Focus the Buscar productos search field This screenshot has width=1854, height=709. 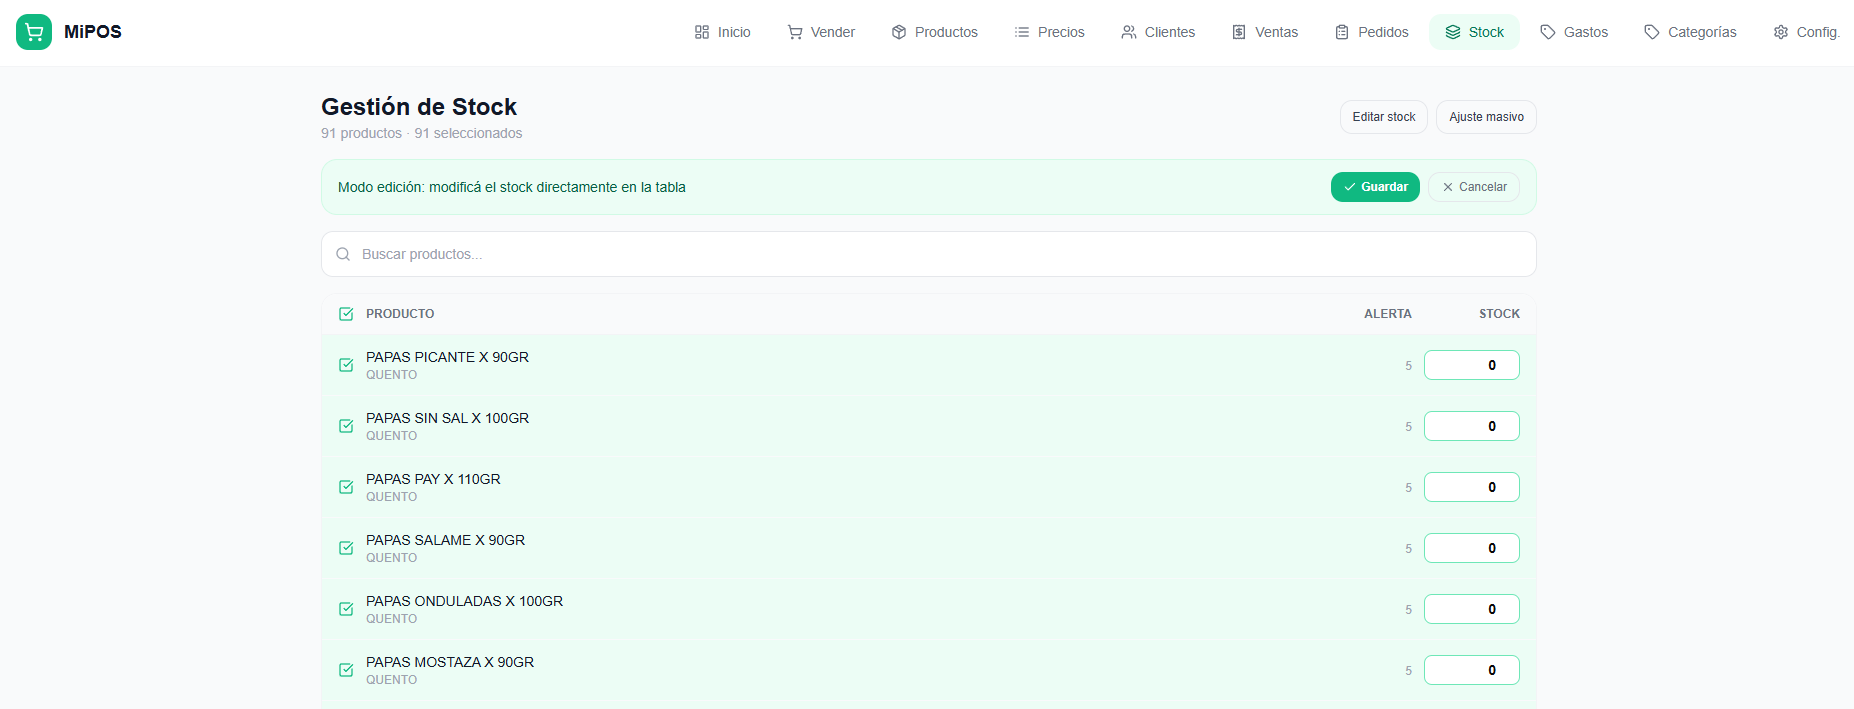click(x=928, y=254)
